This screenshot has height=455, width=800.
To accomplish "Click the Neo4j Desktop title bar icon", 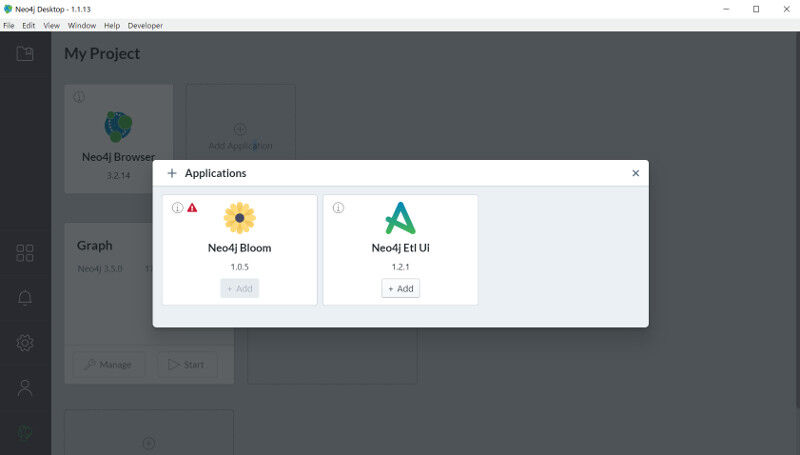I will click(x=8, y=9).
